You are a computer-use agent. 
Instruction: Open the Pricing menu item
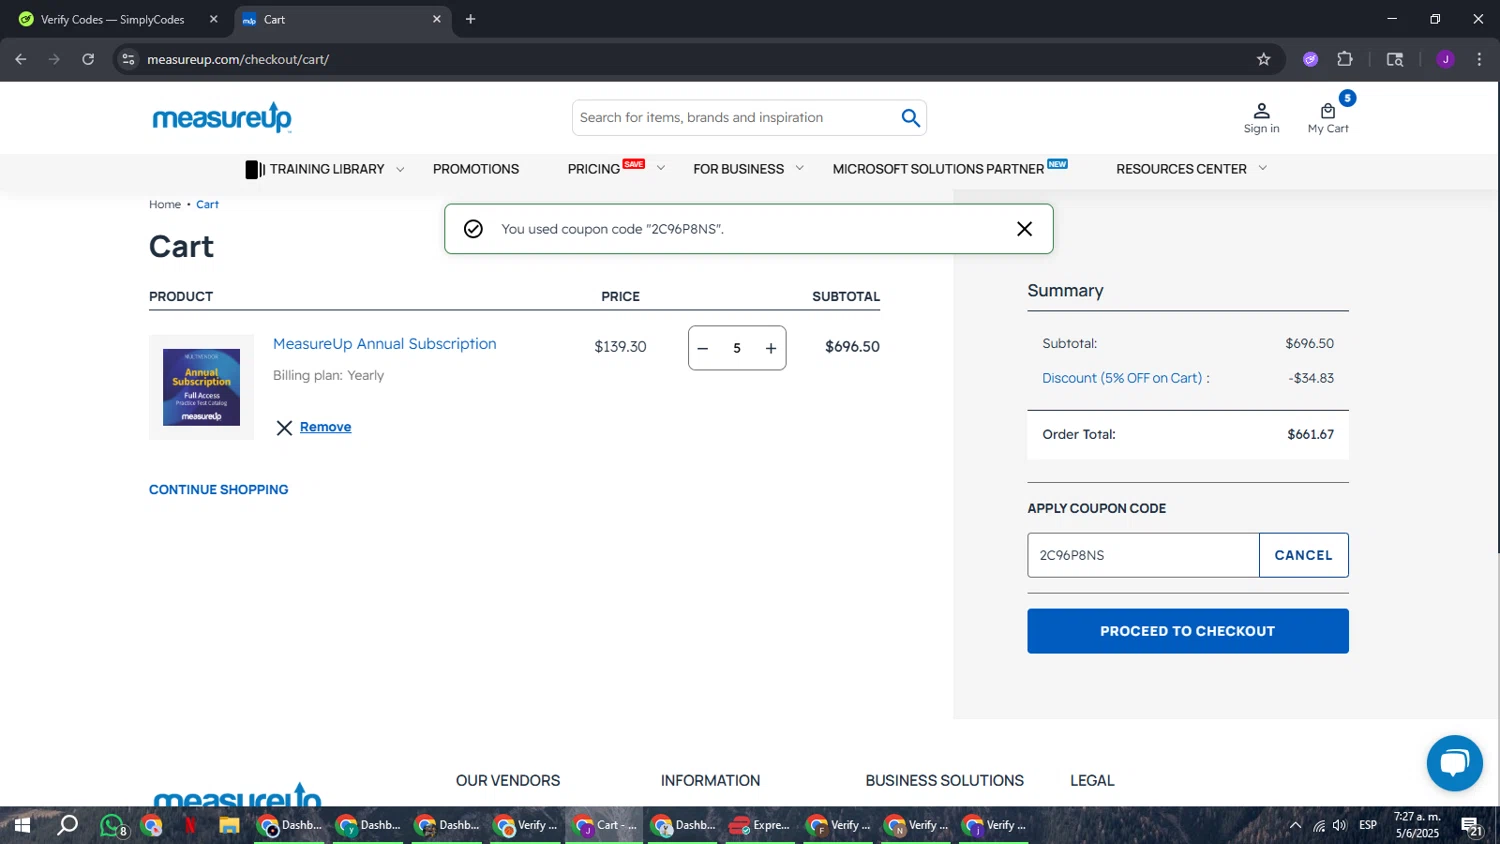coord(594,169)
